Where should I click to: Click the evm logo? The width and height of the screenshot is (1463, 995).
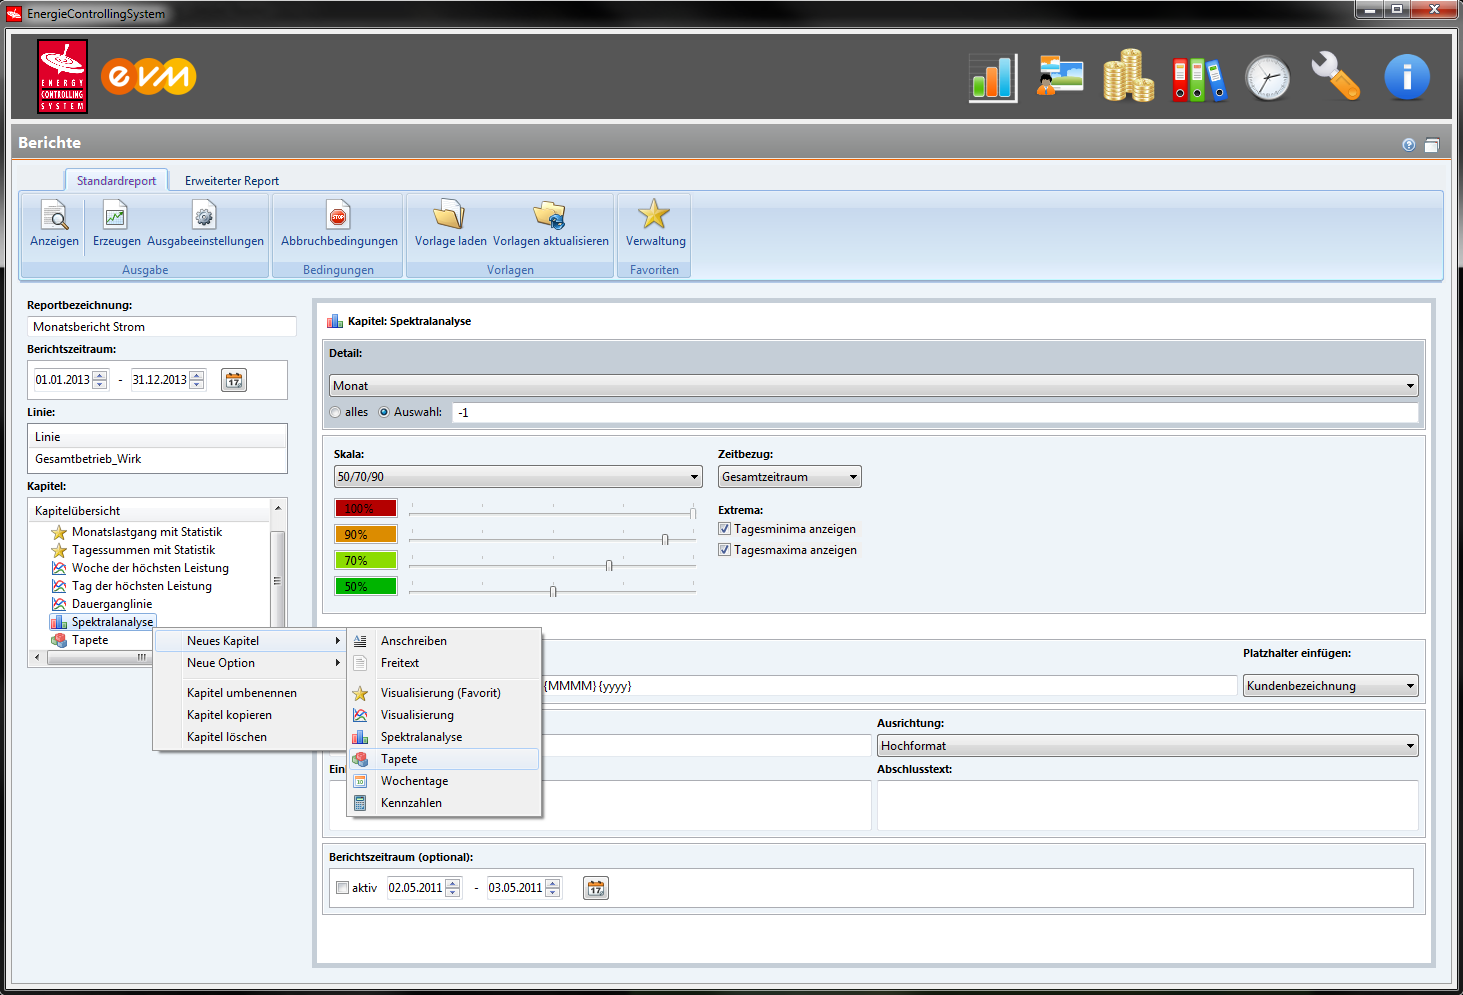point(148,76)
